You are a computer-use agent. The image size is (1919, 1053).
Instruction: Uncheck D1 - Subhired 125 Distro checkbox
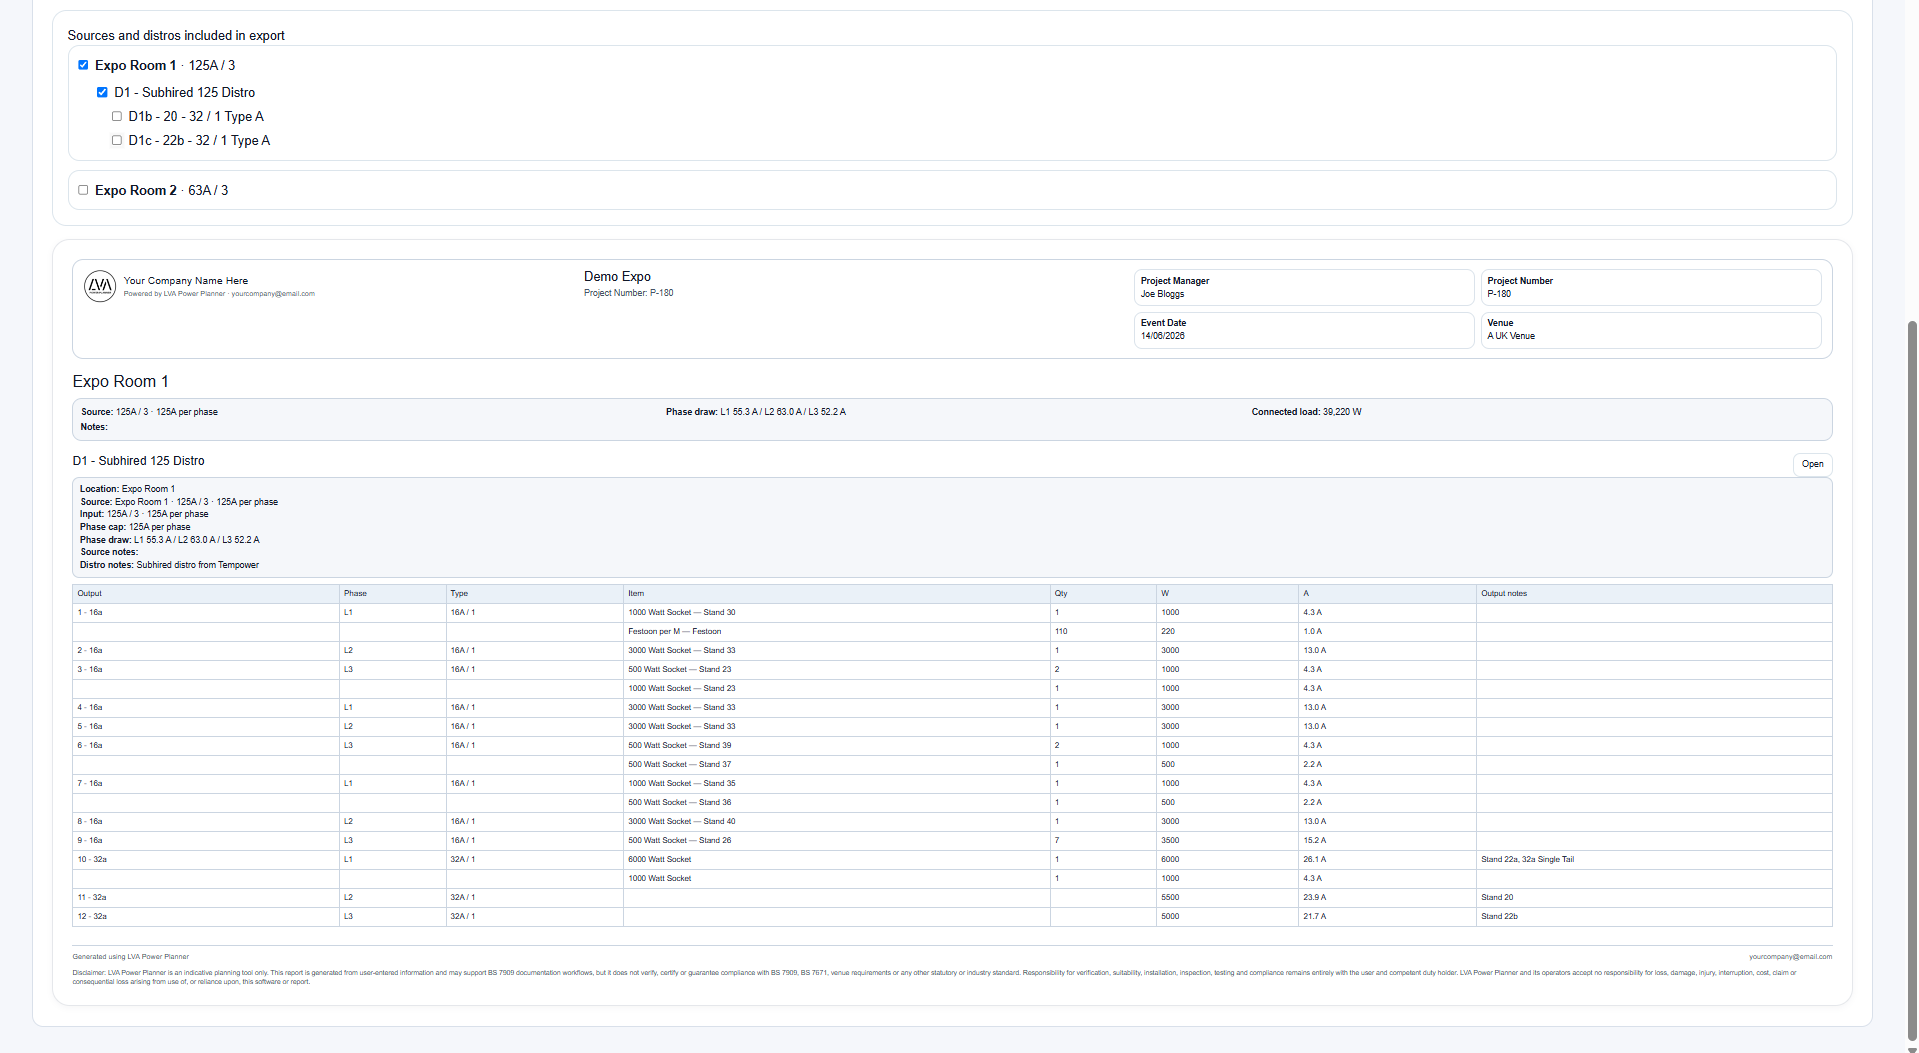pos(102,92)
